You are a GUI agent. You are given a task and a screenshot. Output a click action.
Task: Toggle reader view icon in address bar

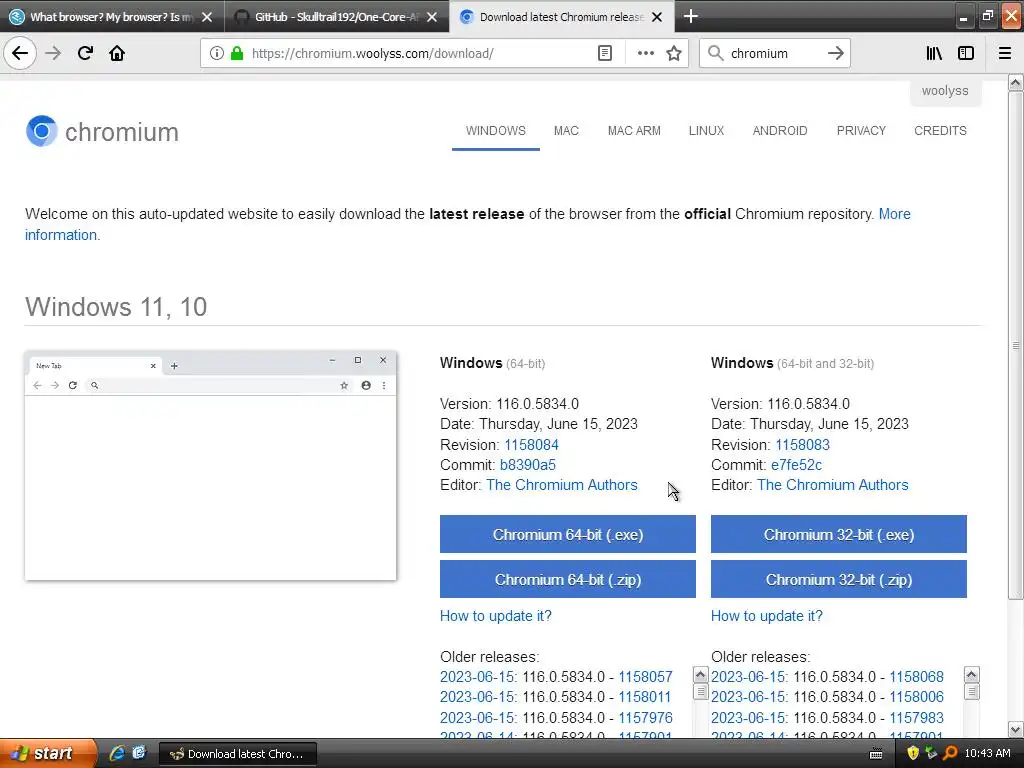[605, 53]
